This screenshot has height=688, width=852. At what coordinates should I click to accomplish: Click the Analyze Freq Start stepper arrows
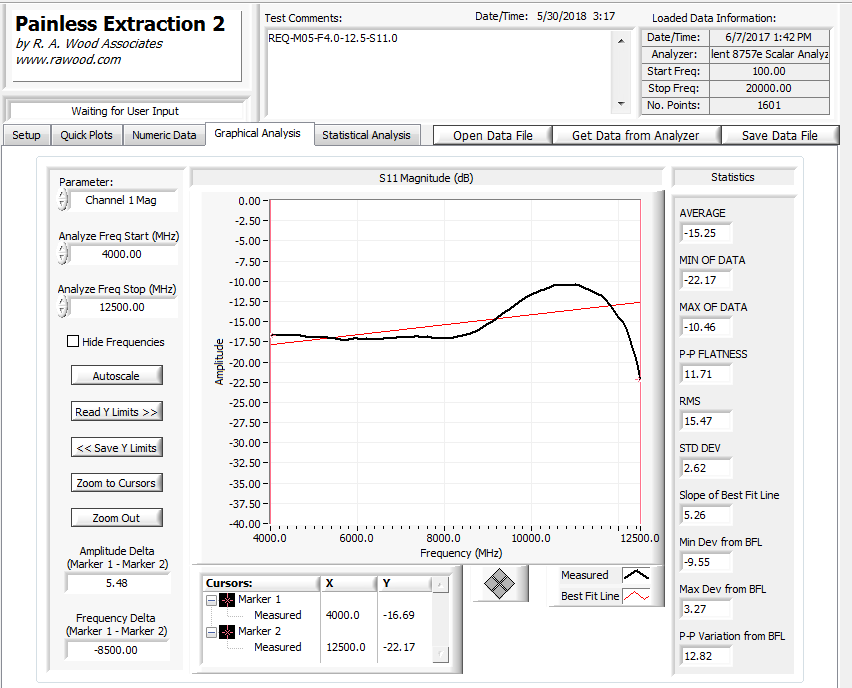63,254
